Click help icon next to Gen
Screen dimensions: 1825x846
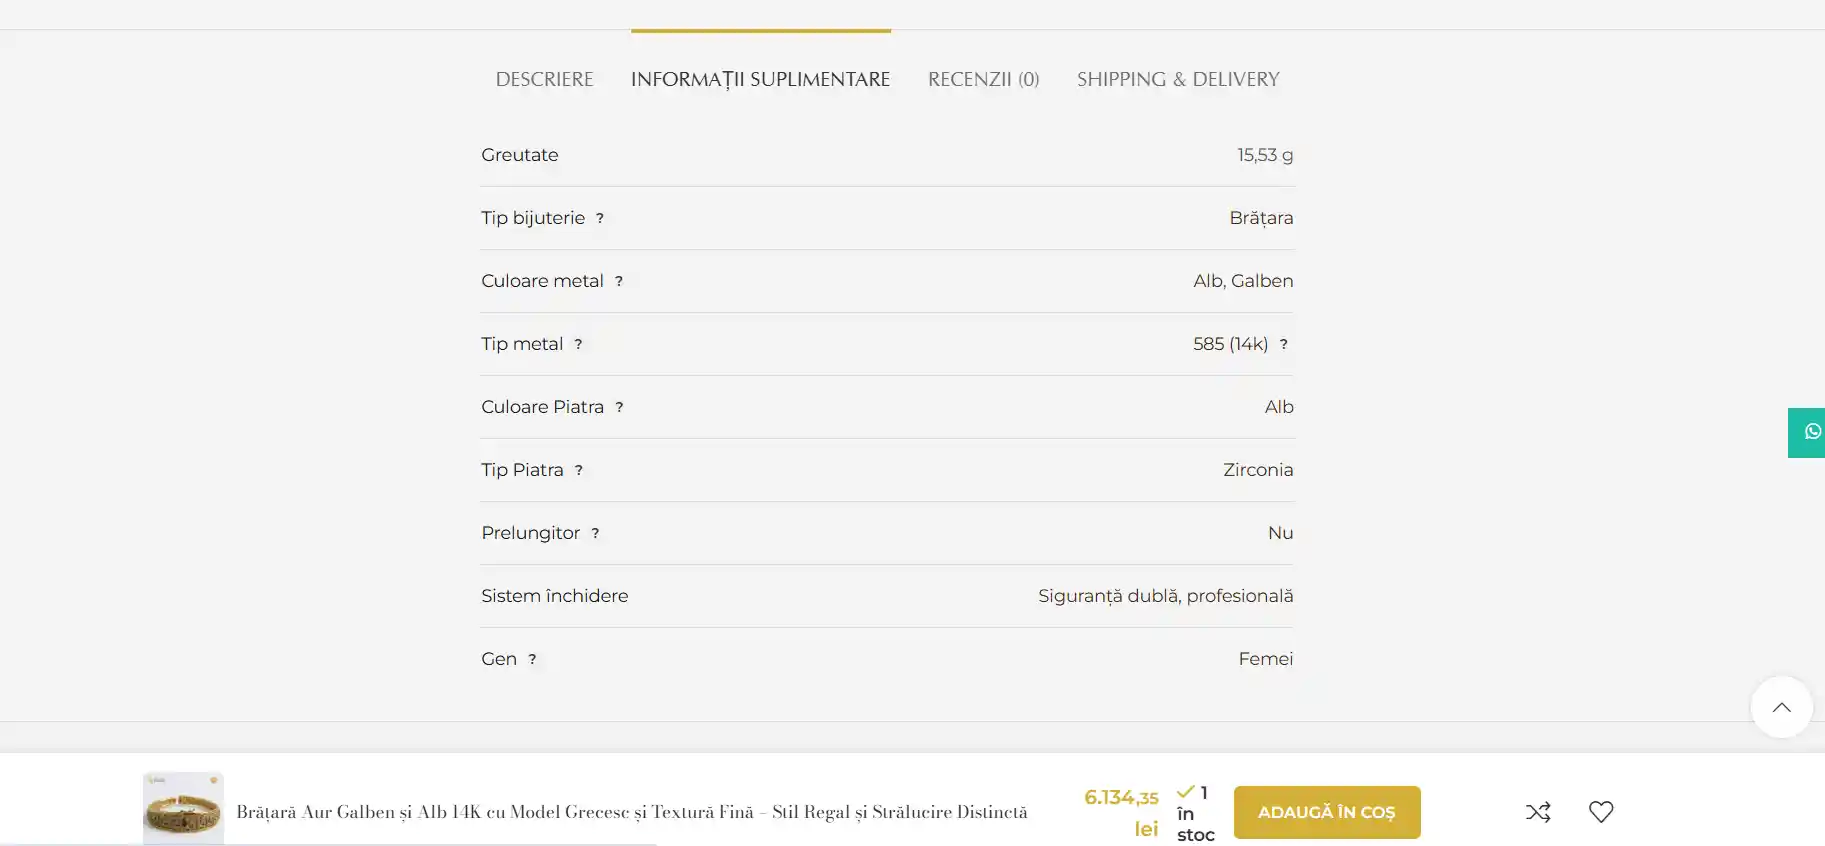[532, 659]
